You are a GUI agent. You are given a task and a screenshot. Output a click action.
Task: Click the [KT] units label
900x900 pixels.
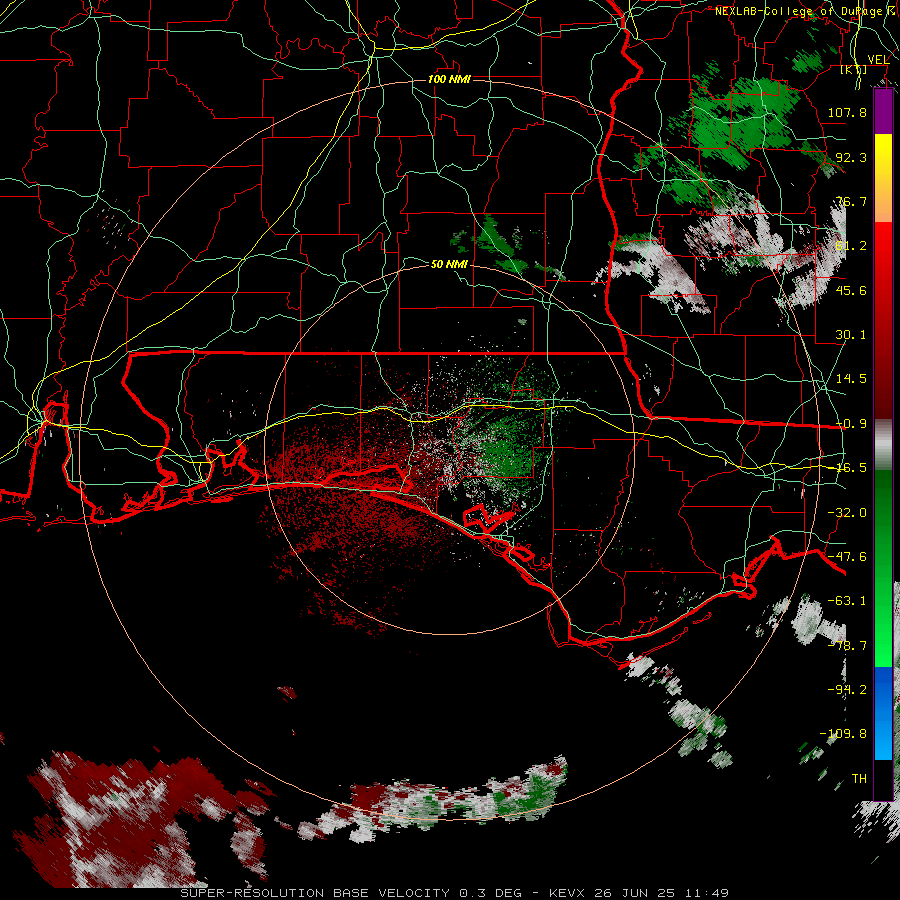[x=854, y=70]
